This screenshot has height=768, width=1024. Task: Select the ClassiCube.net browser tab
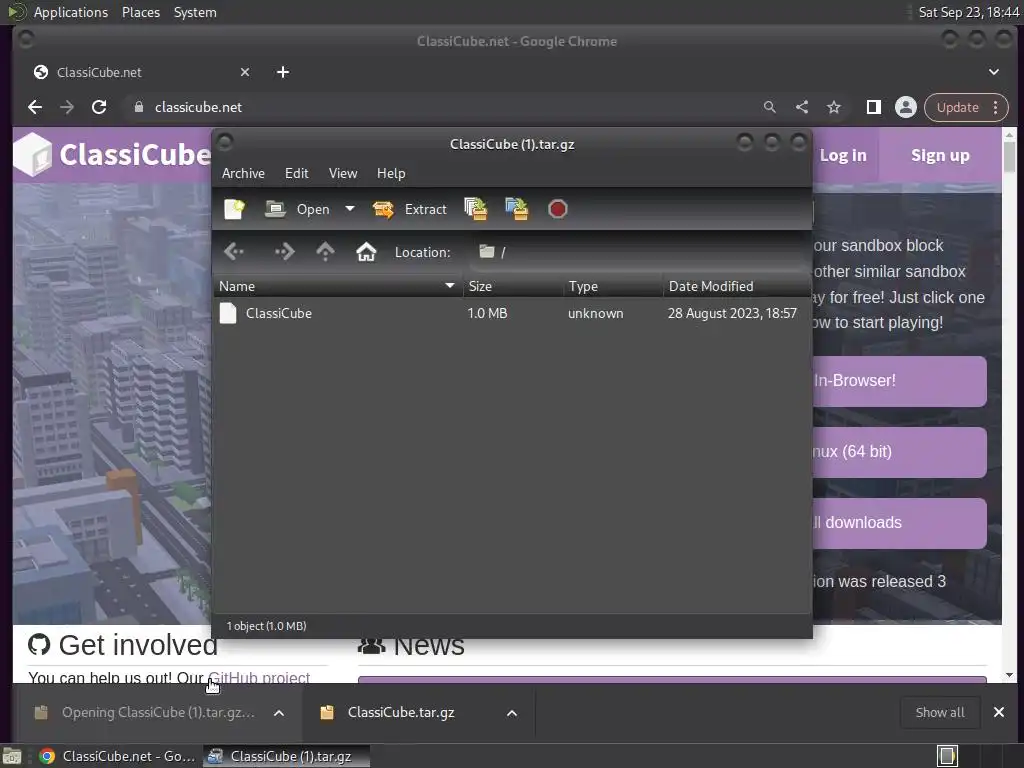(140, 72)
